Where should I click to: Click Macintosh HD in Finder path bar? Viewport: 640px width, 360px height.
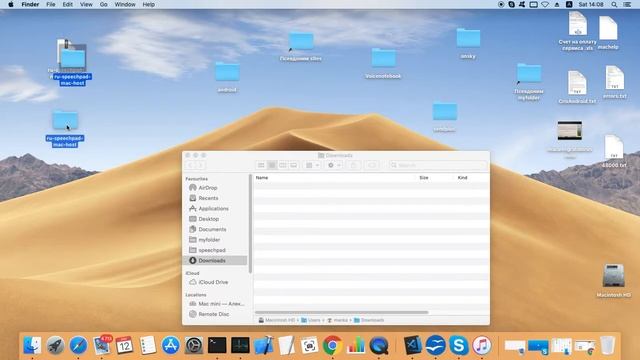(277, 320)
